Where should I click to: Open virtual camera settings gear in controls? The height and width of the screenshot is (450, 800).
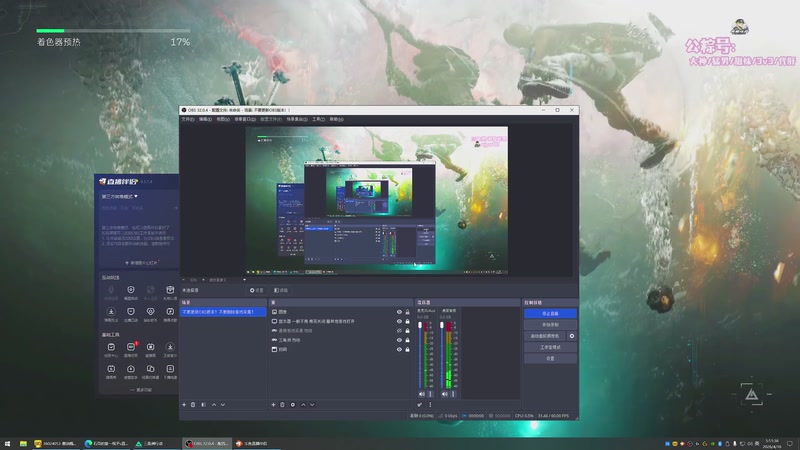pyautogui.click(x=572, y=336)
